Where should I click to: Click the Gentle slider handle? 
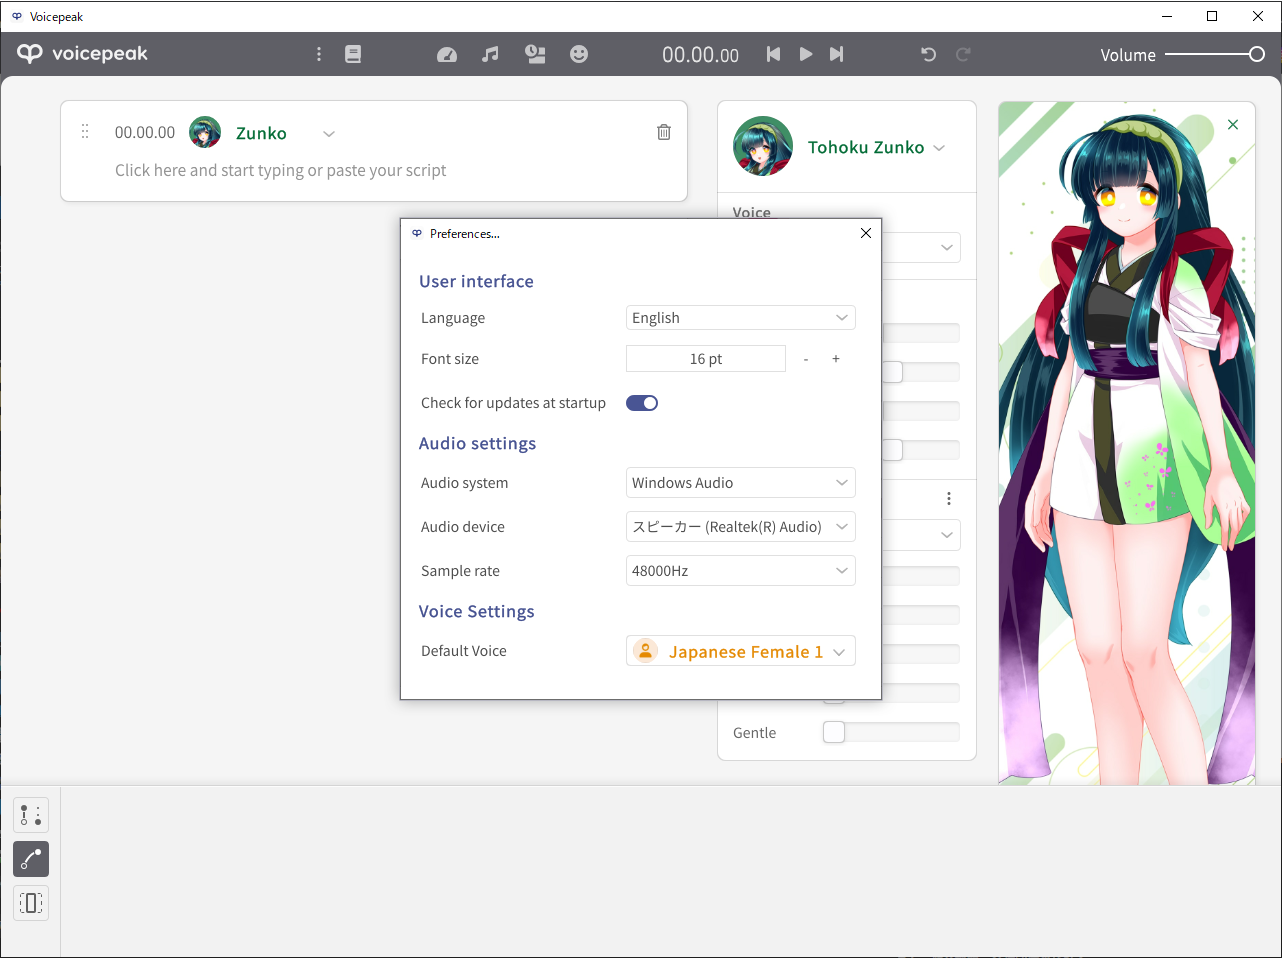point(834,733)
